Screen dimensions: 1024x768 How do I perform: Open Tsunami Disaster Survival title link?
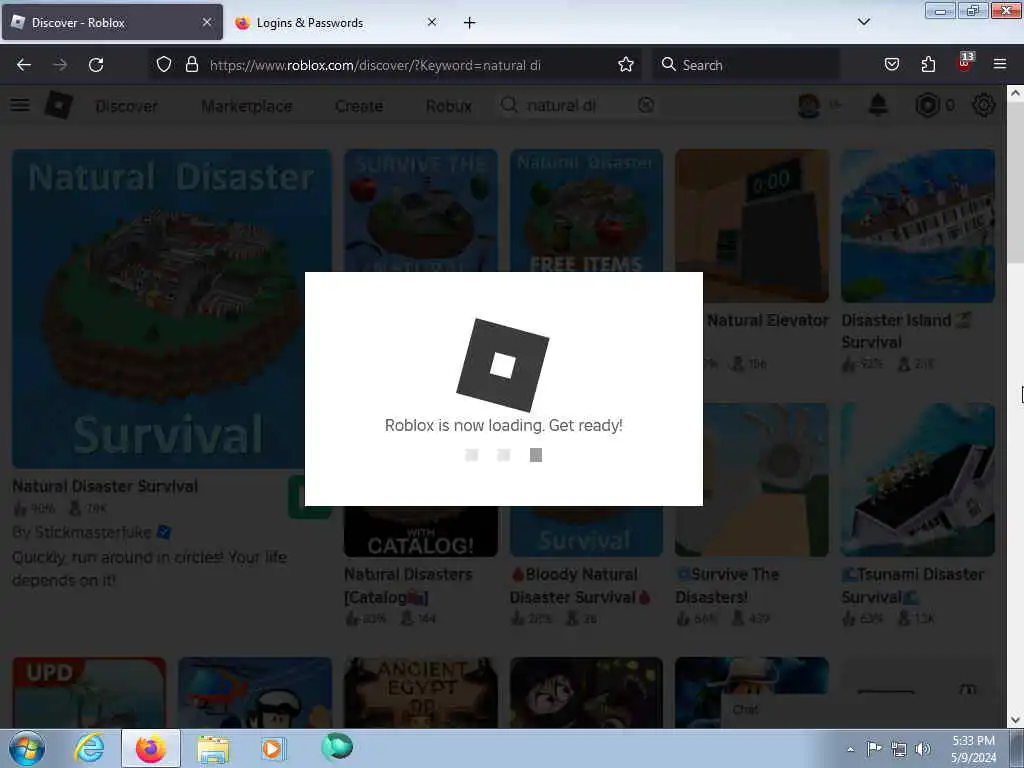click(x=913, y=586)
